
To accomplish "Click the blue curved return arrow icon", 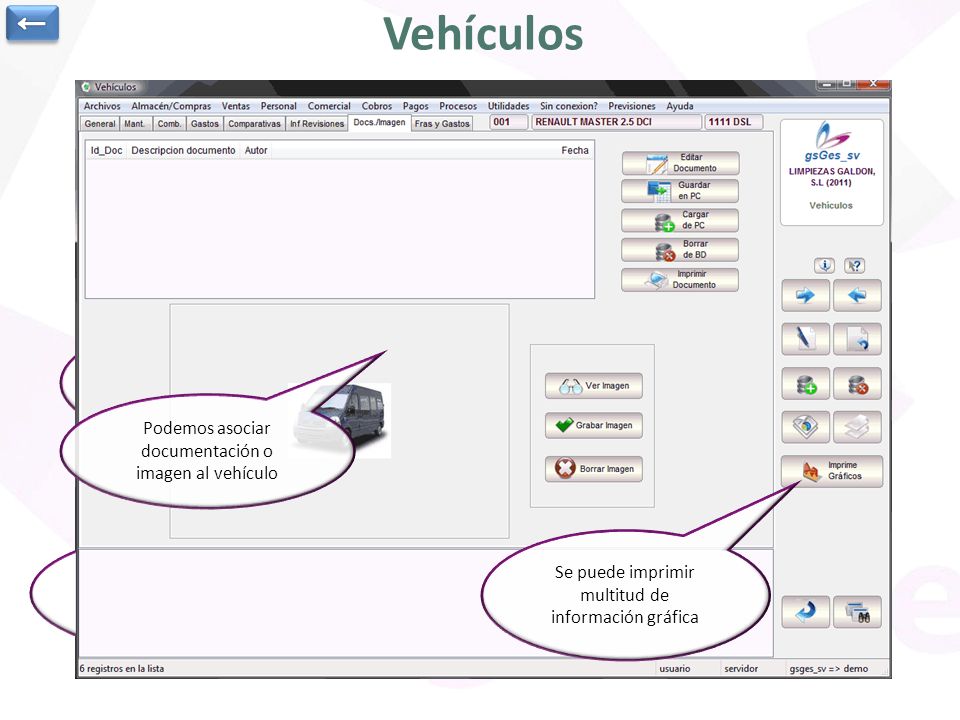I will 806,612.
